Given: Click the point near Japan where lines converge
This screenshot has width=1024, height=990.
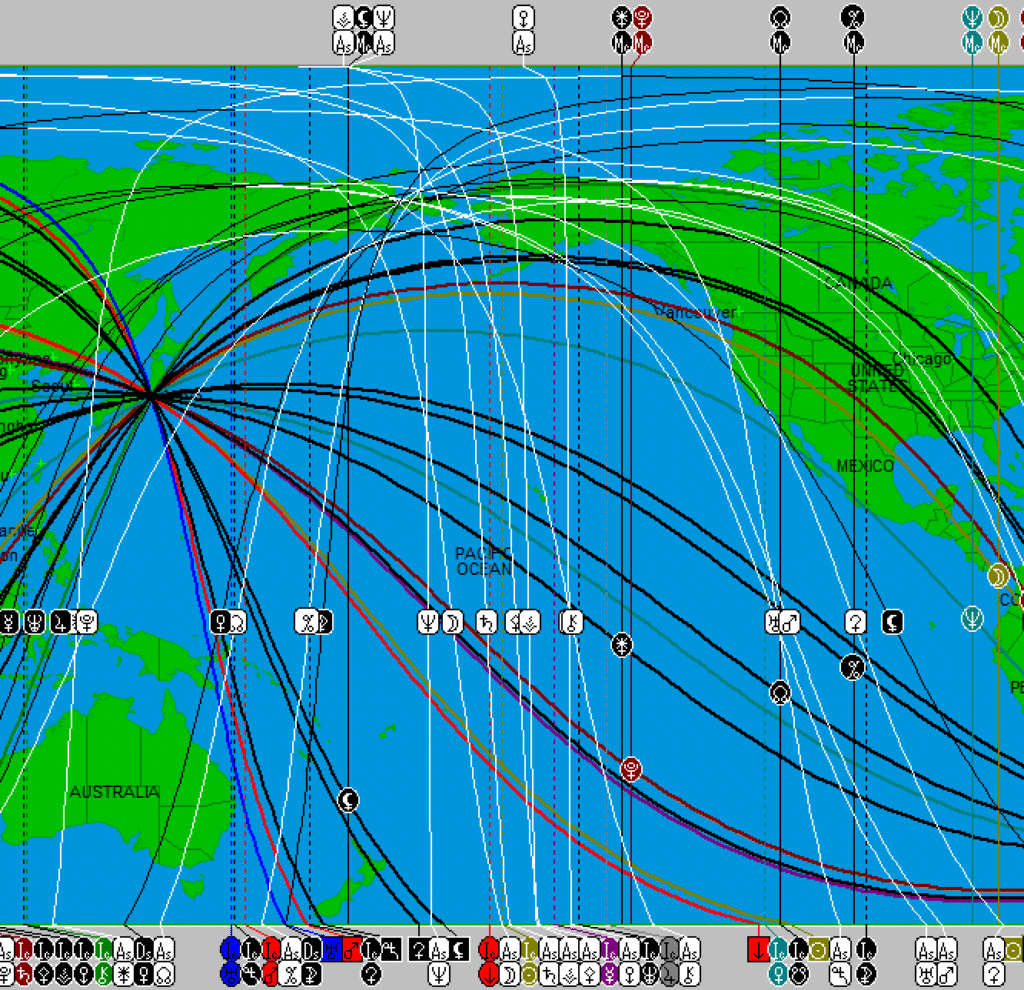Looking at the screenshot, I should tap(152, 395).
